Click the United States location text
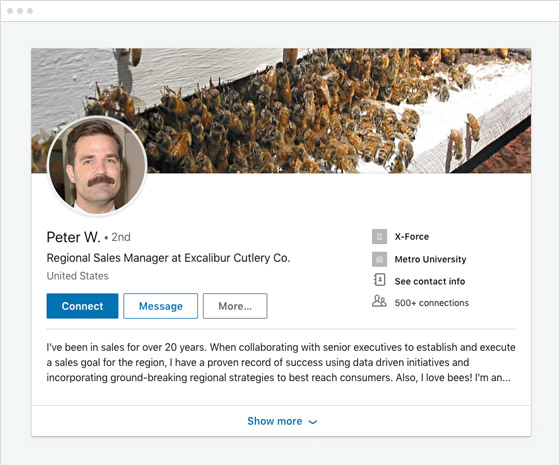 pyautogui.click(x=78, y=276)
